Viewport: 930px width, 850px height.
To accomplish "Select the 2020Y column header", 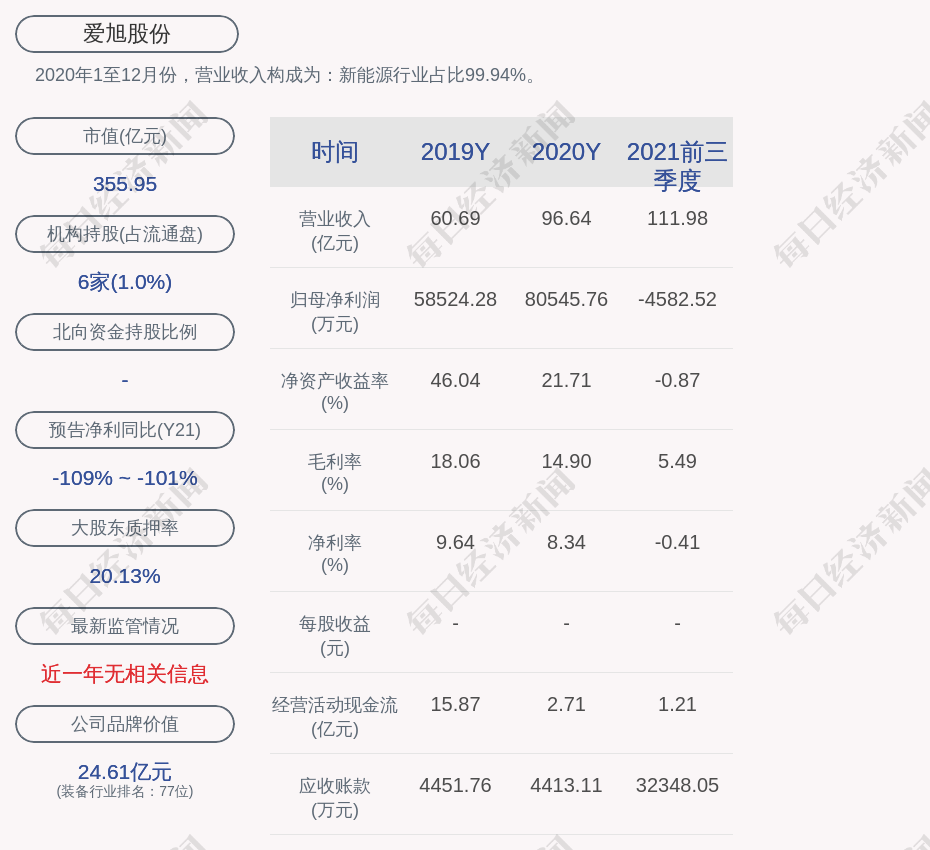I will click(566, 152).
